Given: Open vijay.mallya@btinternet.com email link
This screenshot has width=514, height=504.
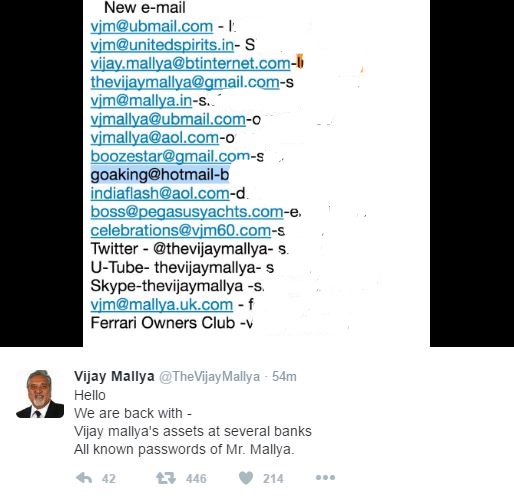Looking at the screenshot, I should (190, 64).
